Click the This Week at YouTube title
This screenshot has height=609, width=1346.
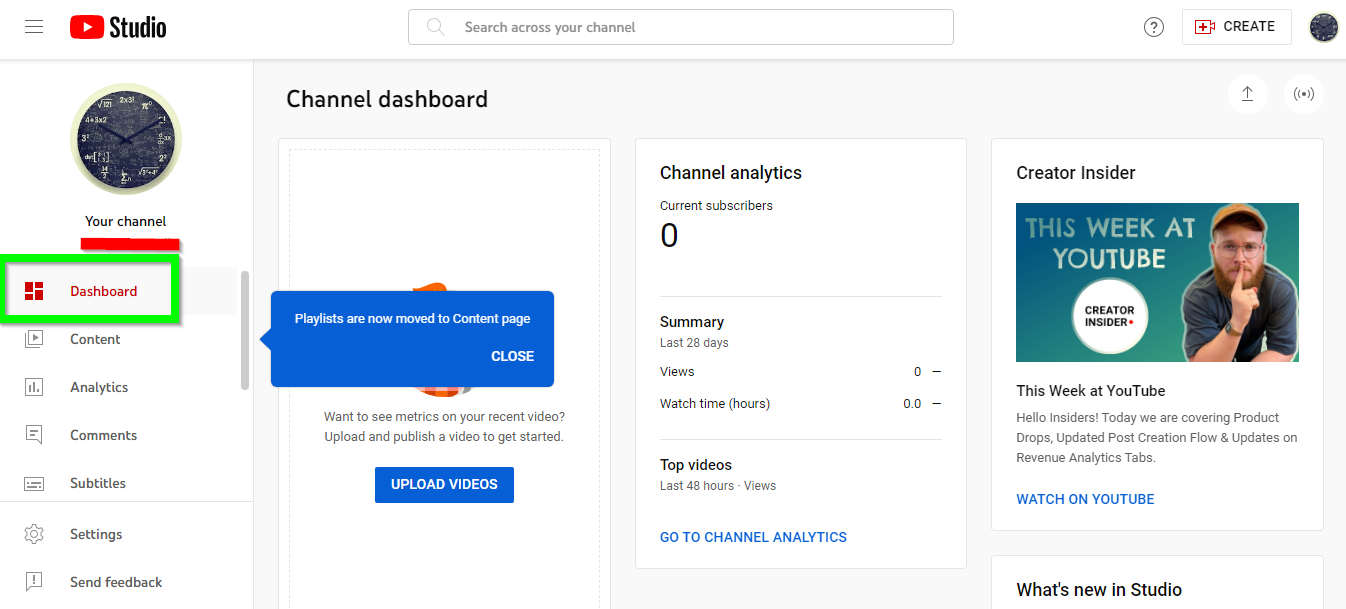pyautogui.click(x=1091, y=391)
